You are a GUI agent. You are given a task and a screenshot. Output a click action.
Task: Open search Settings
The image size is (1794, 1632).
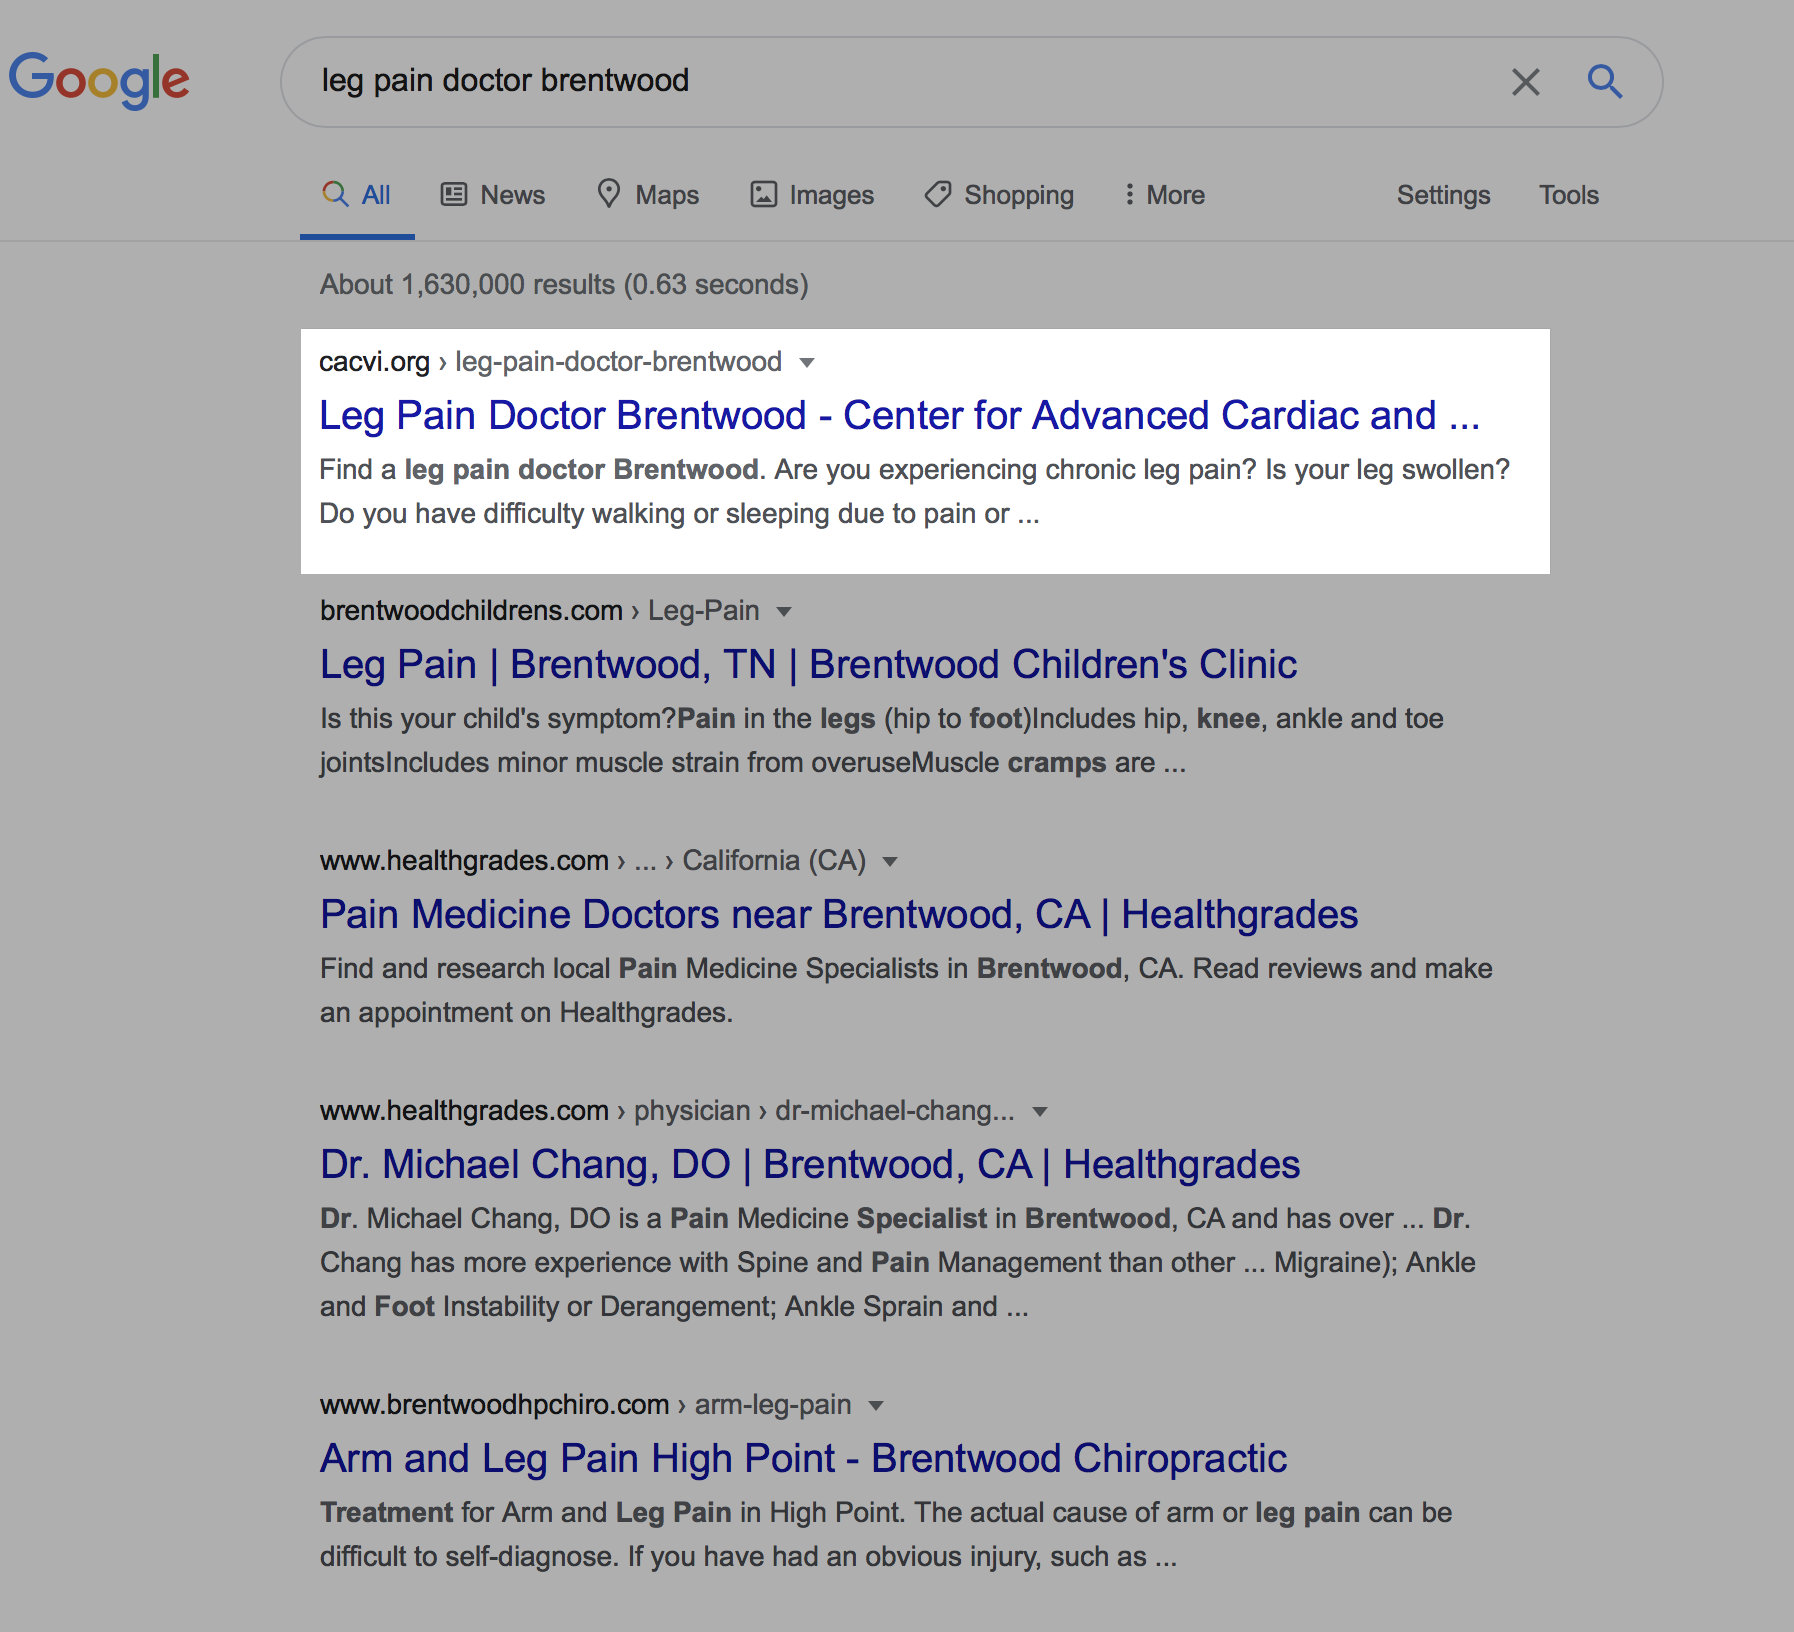[1443, 195]
